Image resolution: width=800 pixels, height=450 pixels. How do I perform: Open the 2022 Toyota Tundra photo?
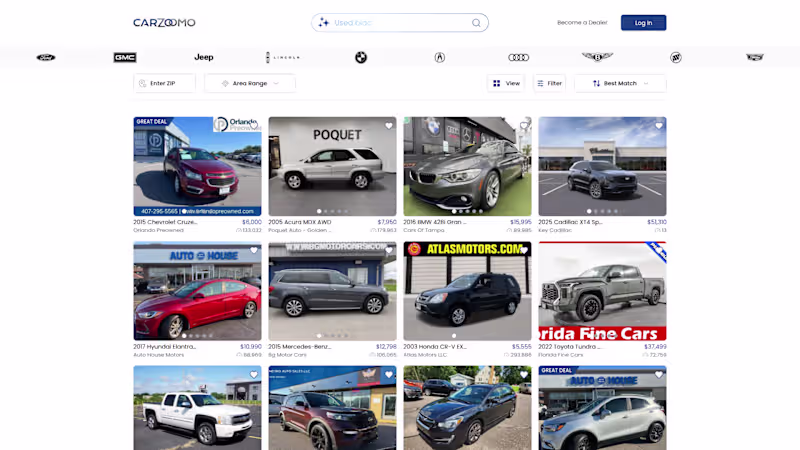(602, 291)
